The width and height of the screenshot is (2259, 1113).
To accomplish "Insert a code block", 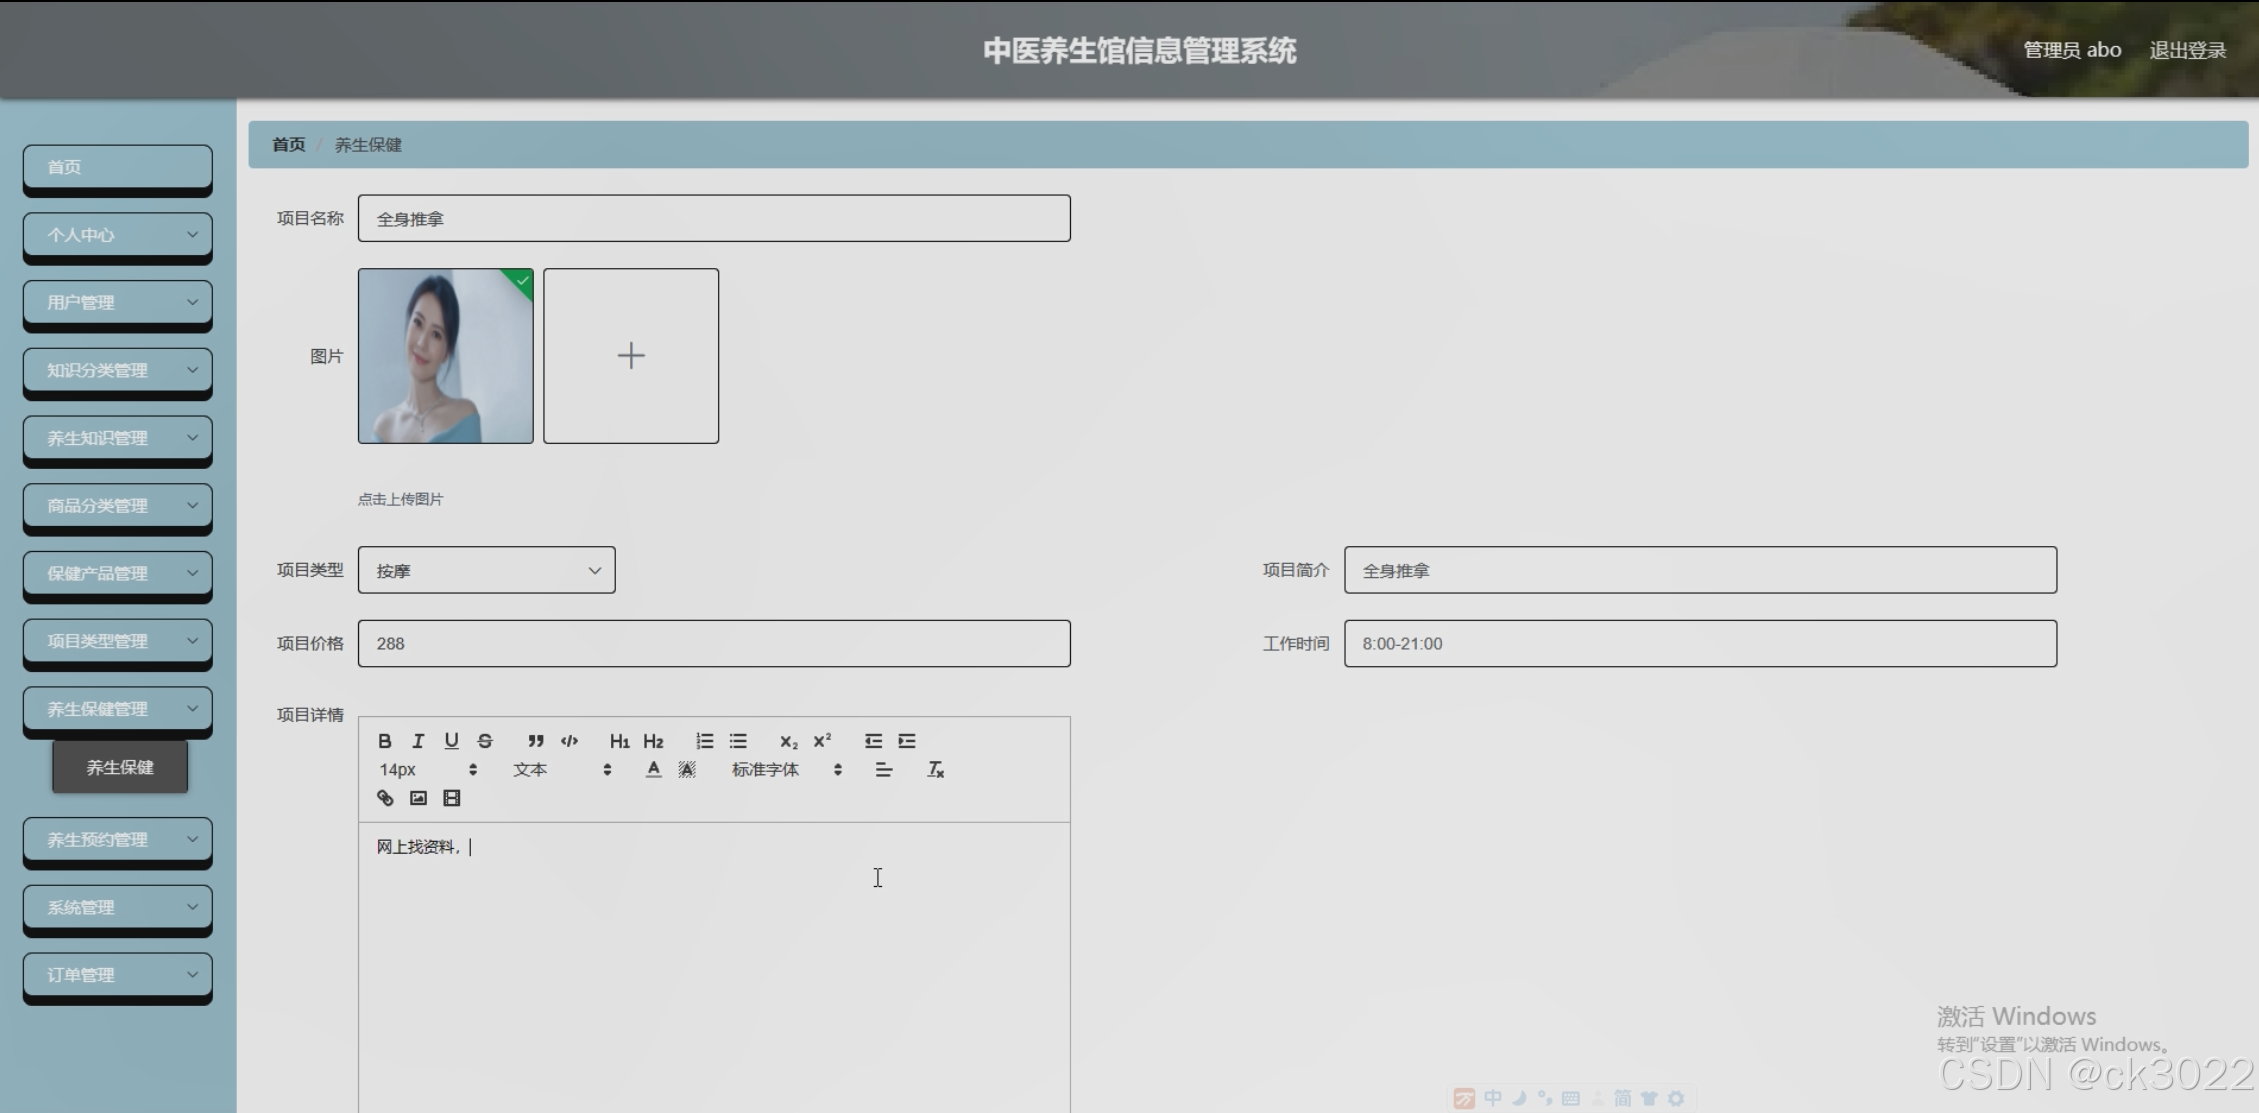I will 569,741.
